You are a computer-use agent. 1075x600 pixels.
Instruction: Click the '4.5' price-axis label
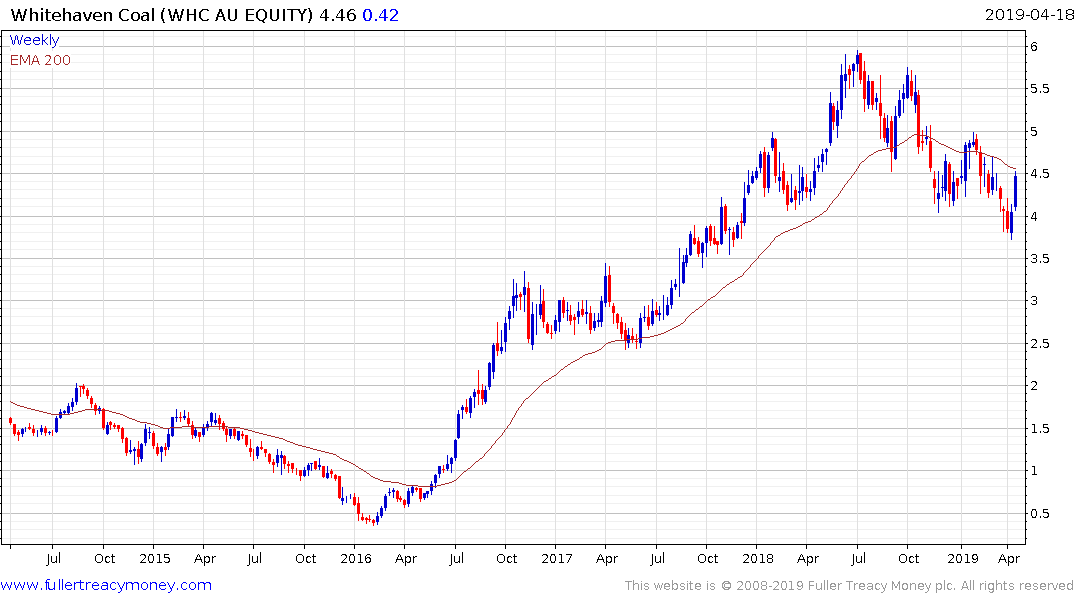point(1040,174)
